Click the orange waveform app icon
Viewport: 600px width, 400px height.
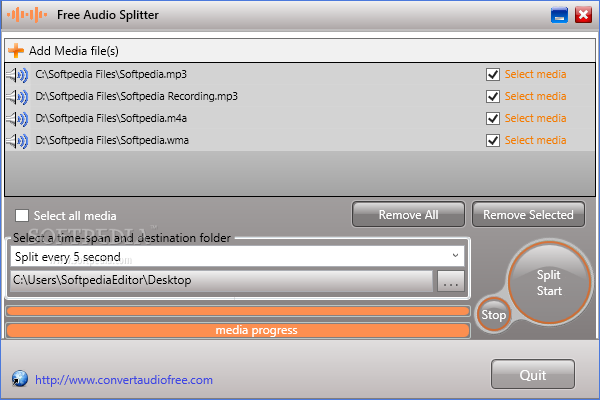click(27, 15)
